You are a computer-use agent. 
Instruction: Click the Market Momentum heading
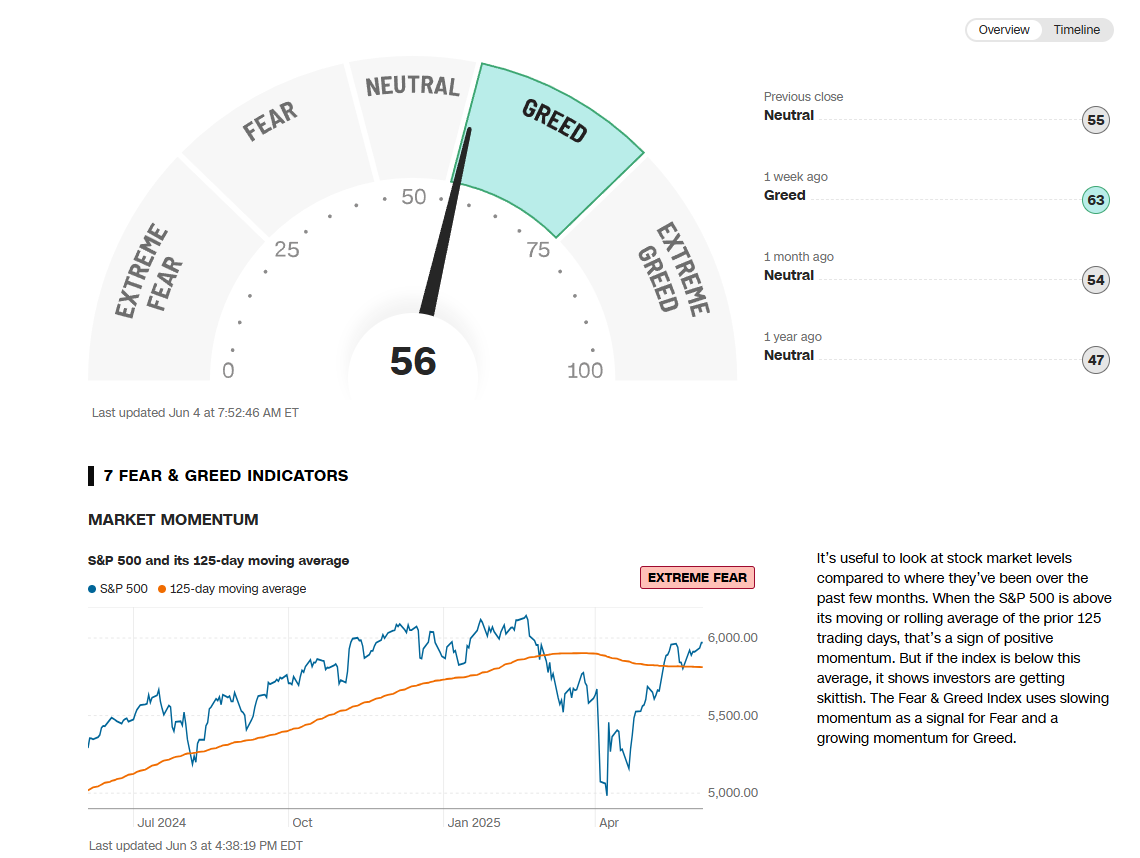pos(173,520)
